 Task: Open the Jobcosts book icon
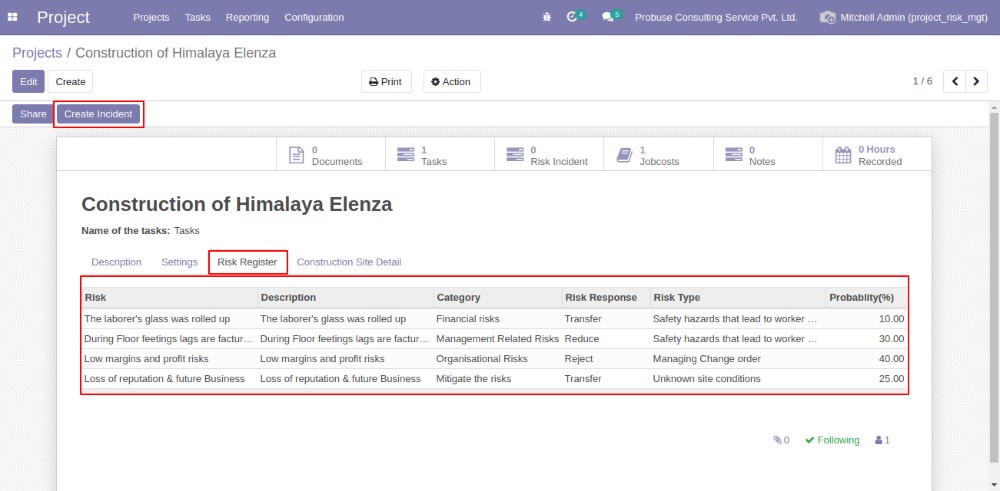(x=624, y=155)
